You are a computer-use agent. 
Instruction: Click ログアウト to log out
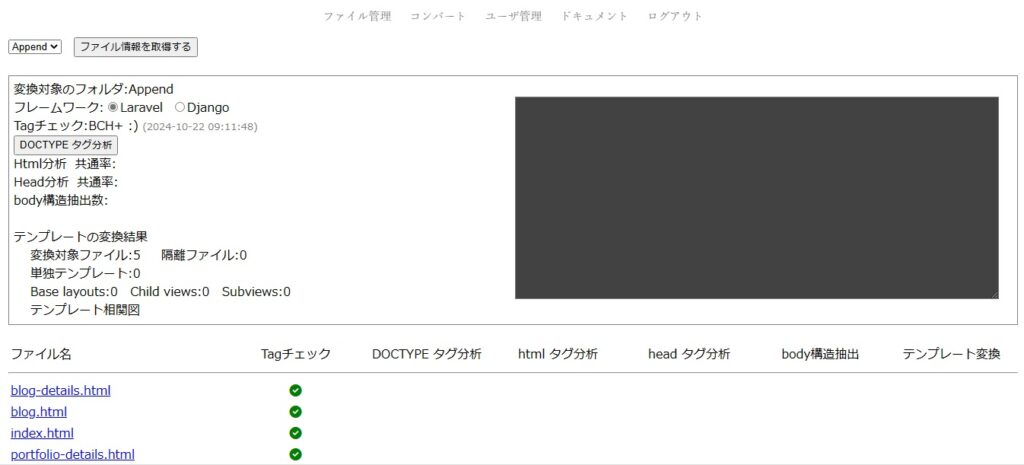pyautogui.click(x=675, y=16)
